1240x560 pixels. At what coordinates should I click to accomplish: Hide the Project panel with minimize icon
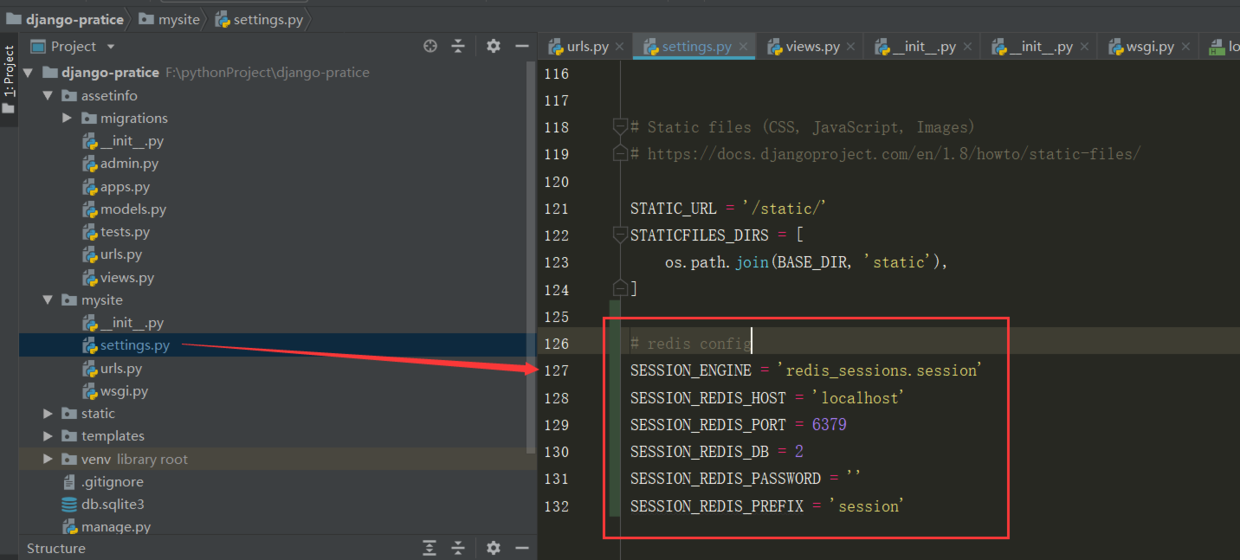tap(521, 46)
